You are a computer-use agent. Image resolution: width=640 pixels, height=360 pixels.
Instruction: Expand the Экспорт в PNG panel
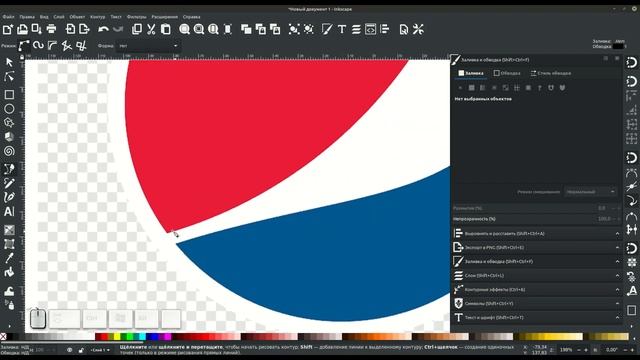tap(537, 247)
